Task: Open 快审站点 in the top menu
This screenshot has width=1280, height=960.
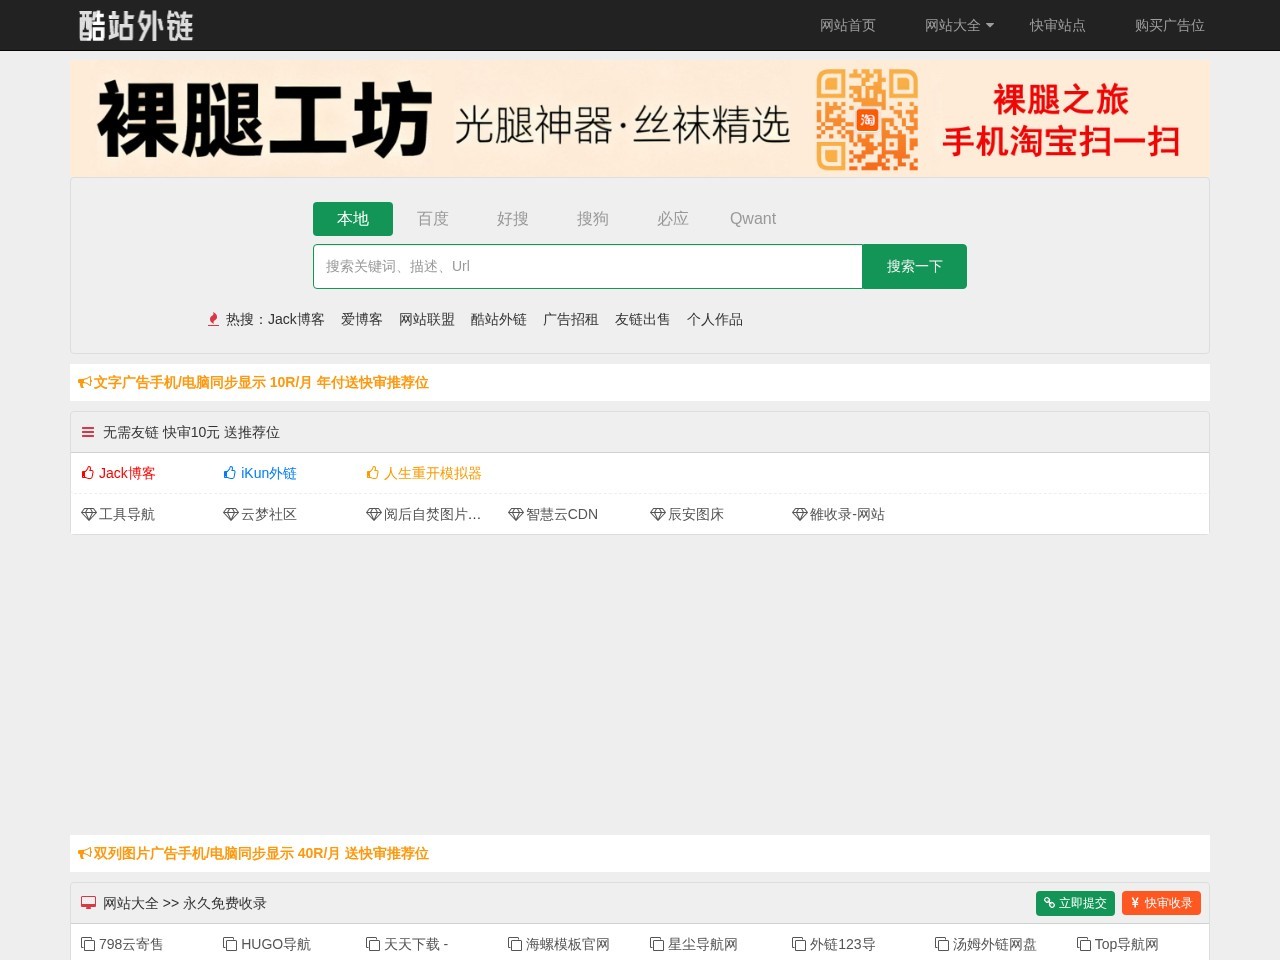Action: coord(1057,25)
